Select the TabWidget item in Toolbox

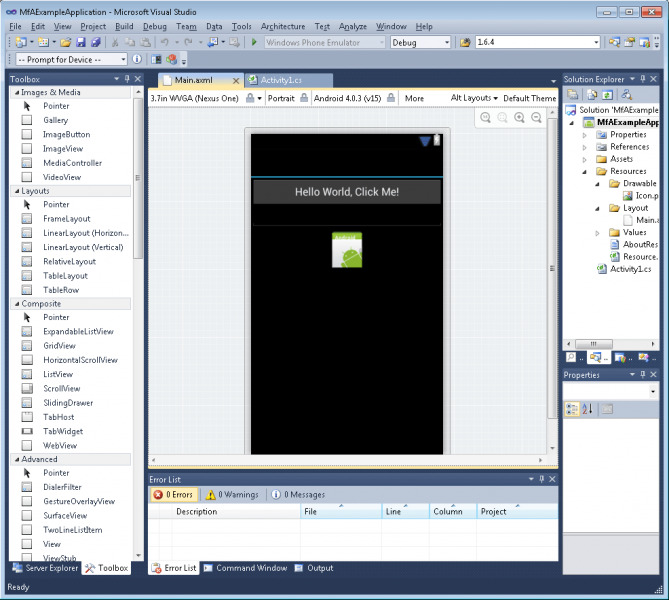[x=63, y=431]
